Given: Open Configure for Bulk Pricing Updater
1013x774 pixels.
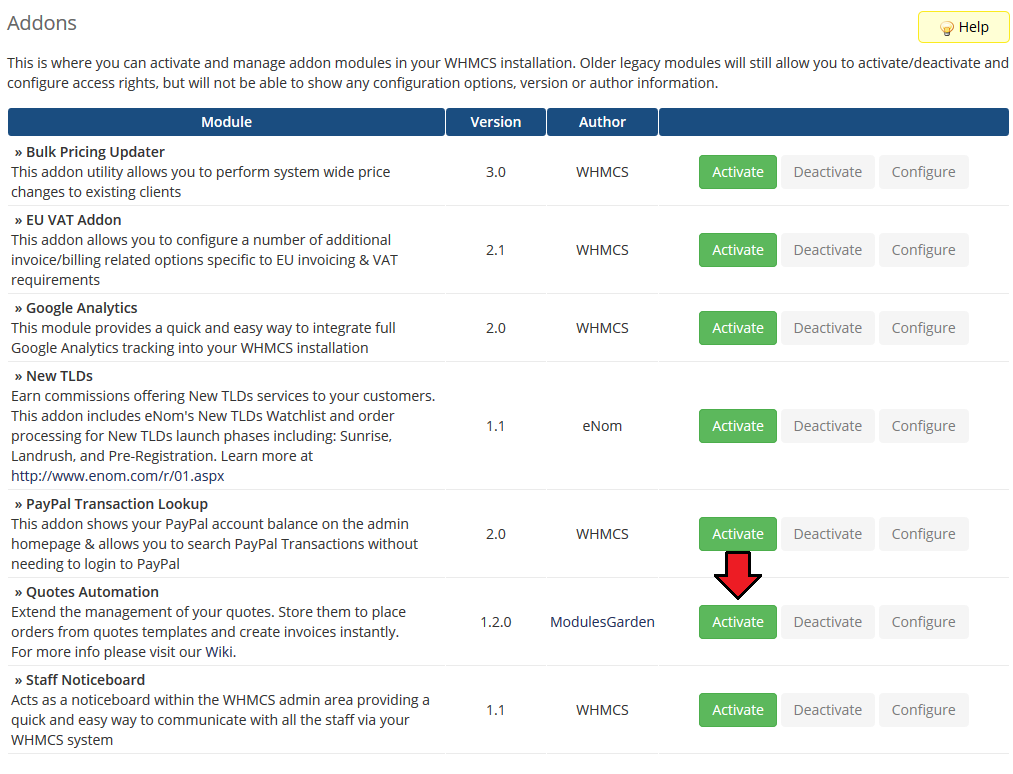Looking at the screenshot, I should [923, 172].
